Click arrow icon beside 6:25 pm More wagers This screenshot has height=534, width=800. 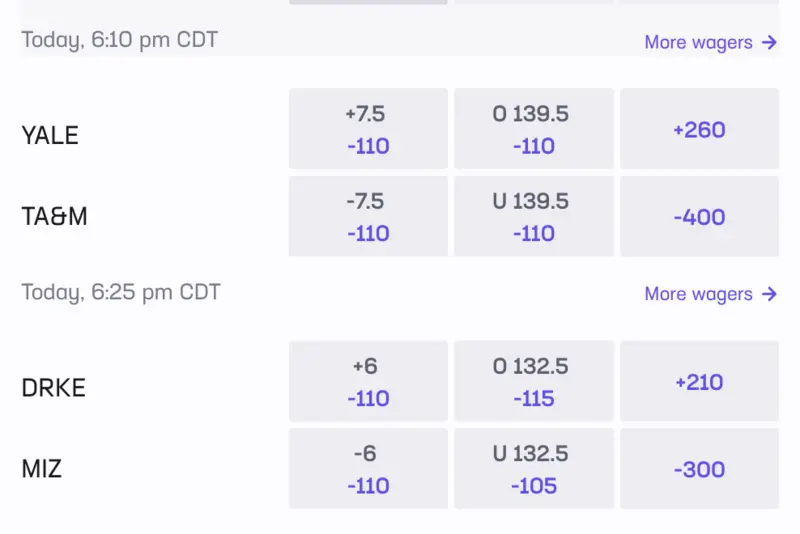click(x=769, y=294)
